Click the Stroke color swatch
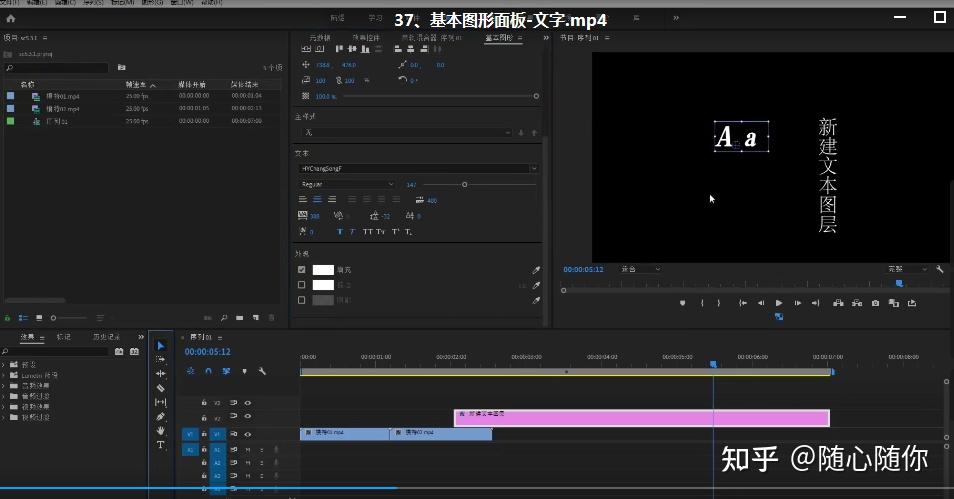The height and width of the screenshot is (499, 954). pos(323,285)
